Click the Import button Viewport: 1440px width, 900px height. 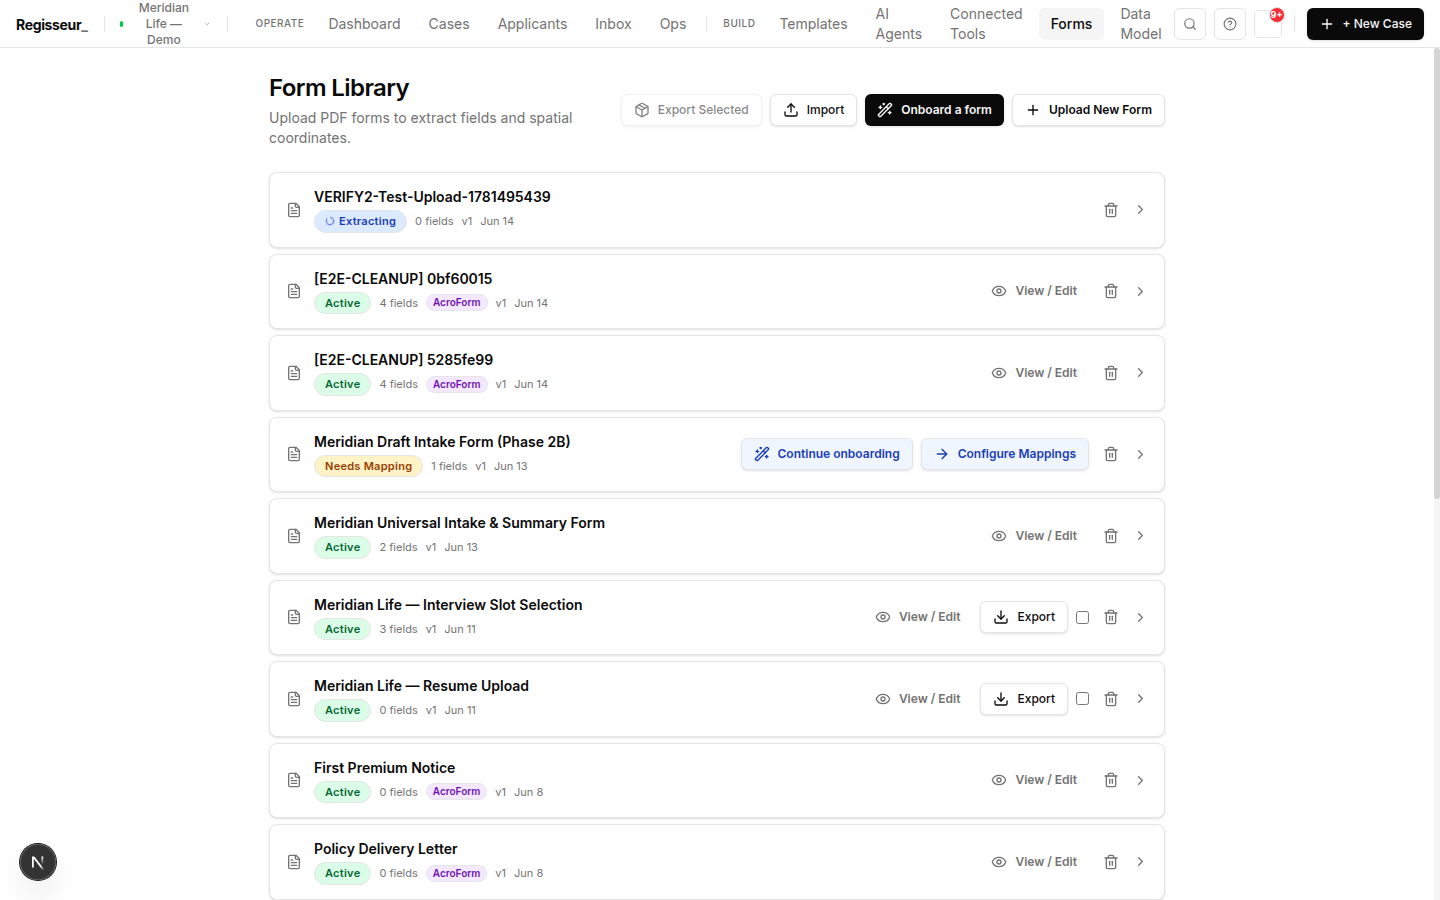[813, 110]
